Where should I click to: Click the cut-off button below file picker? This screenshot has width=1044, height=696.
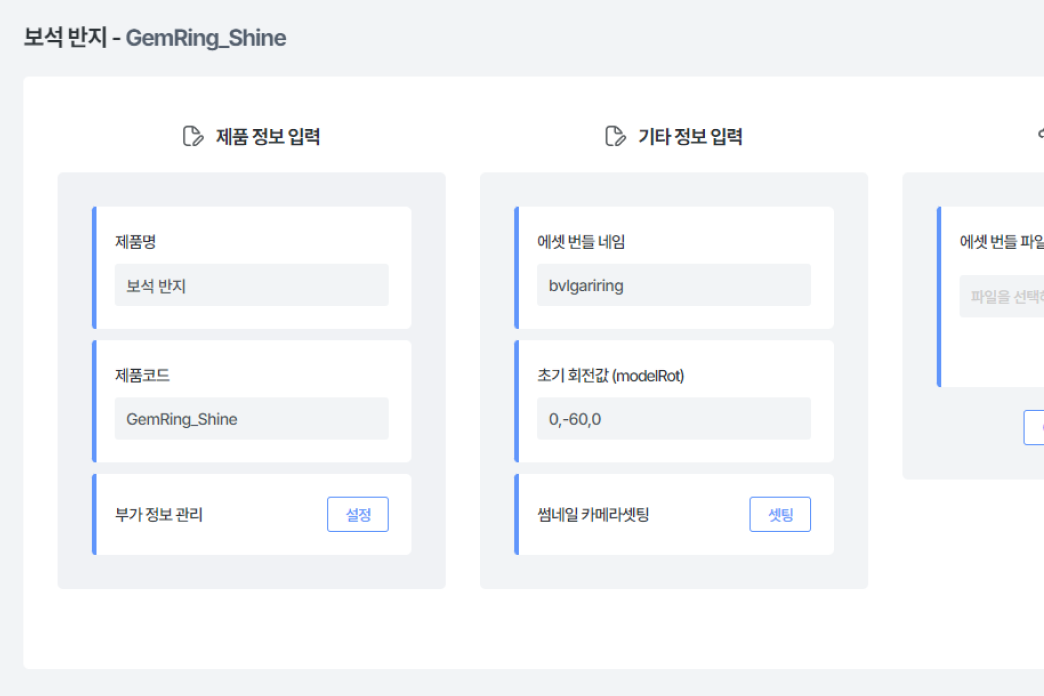(x=1034, y=427)
